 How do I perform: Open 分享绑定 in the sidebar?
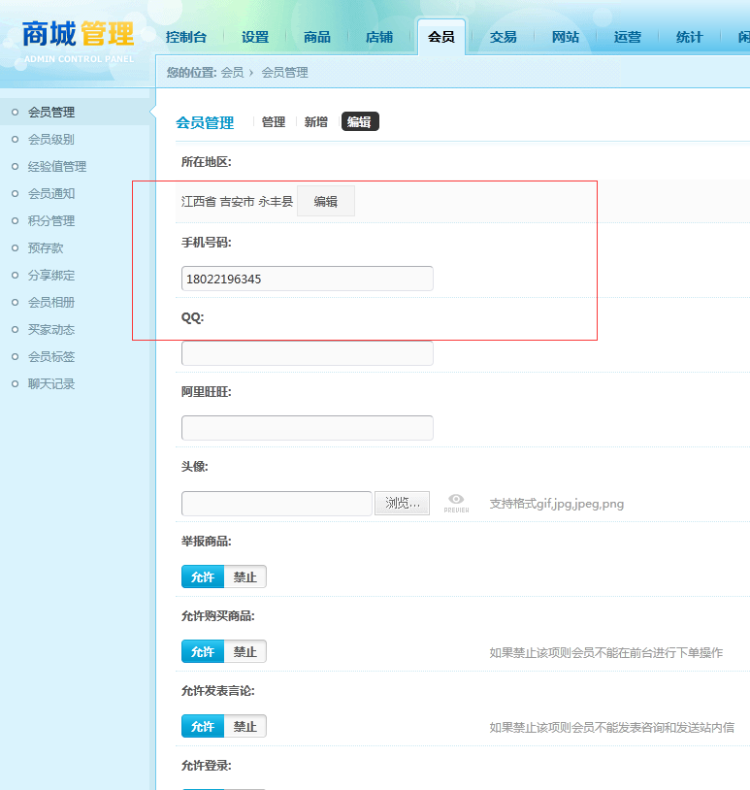coord(51,275)
